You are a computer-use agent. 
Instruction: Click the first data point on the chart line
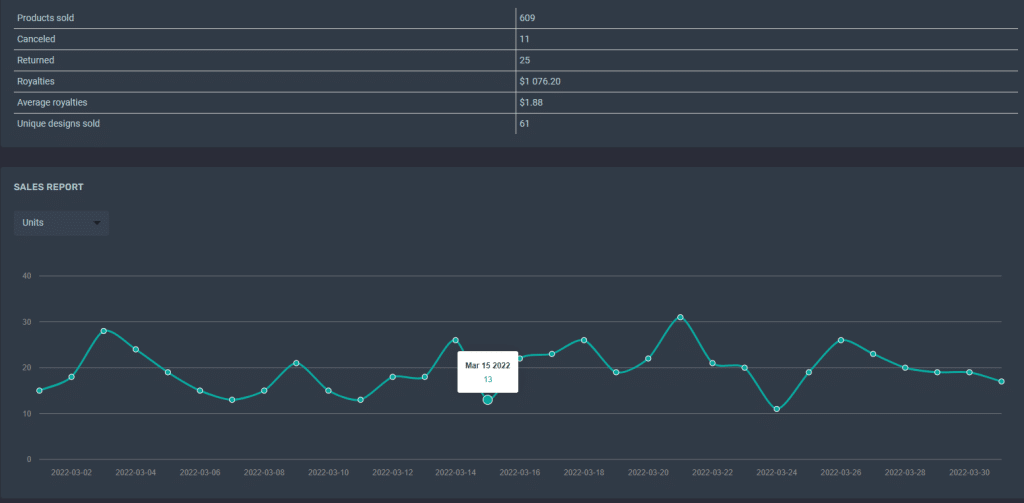[39, 391]
